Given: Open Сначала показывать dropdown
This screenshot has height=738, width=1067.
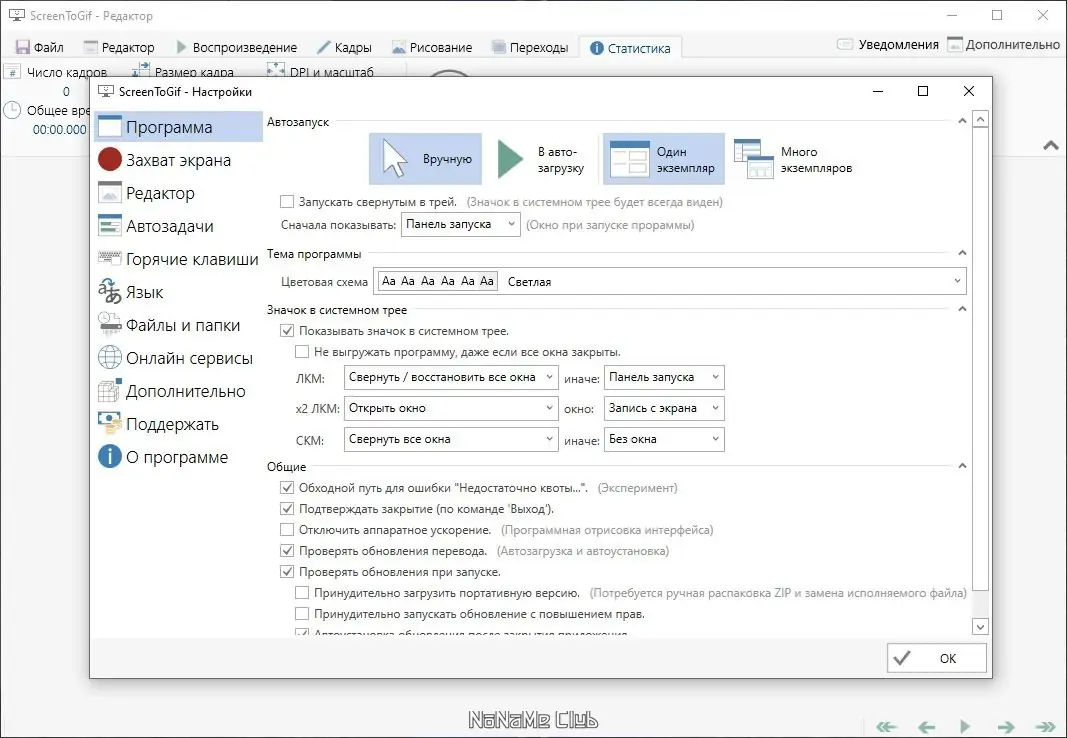Looking at the screenshot, I should [461, 224].
